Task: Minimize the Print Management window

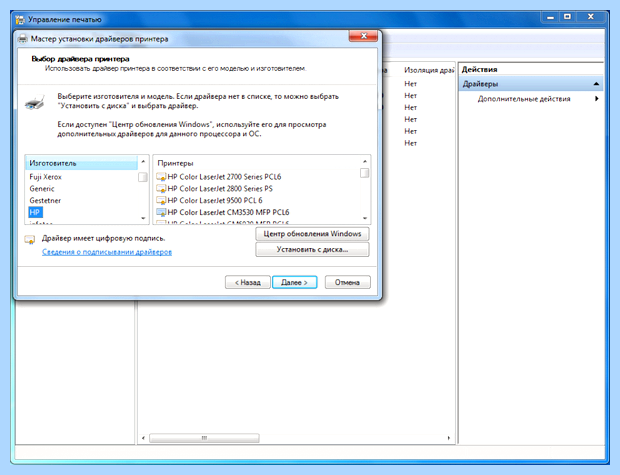Action: point(550,17)
